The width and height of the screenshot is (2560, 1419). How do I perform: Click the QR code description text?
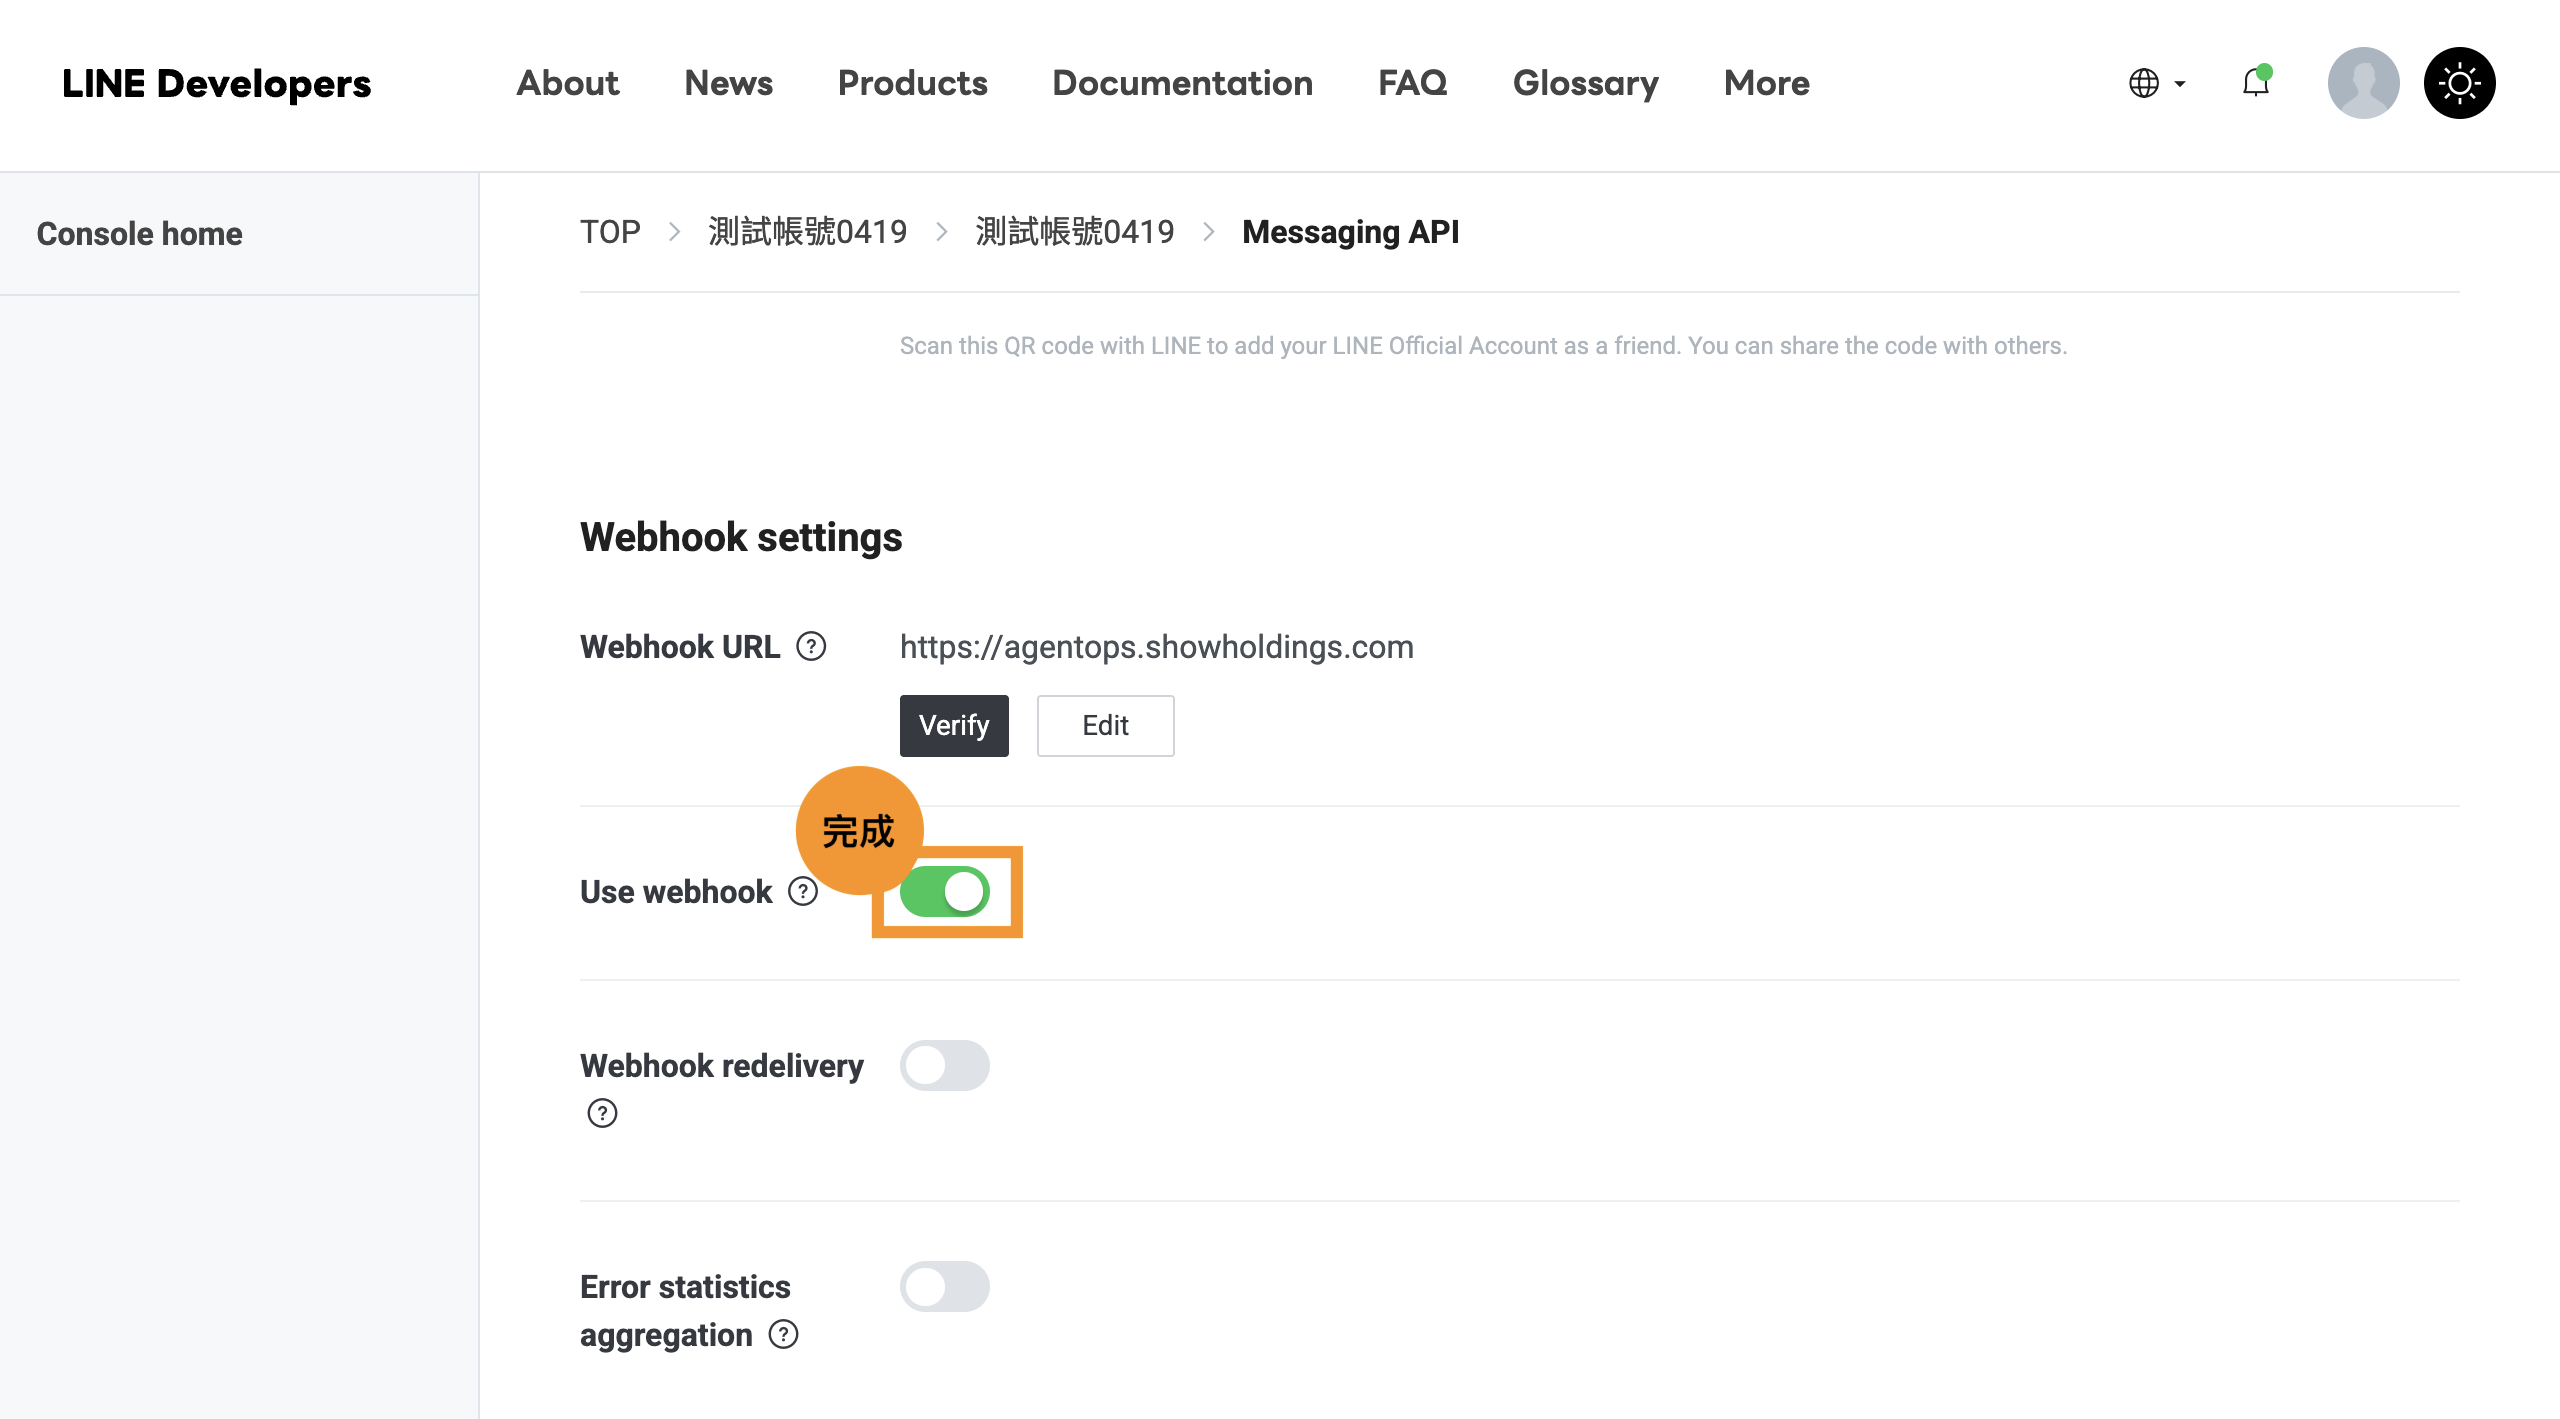(x=1483, y=346)
